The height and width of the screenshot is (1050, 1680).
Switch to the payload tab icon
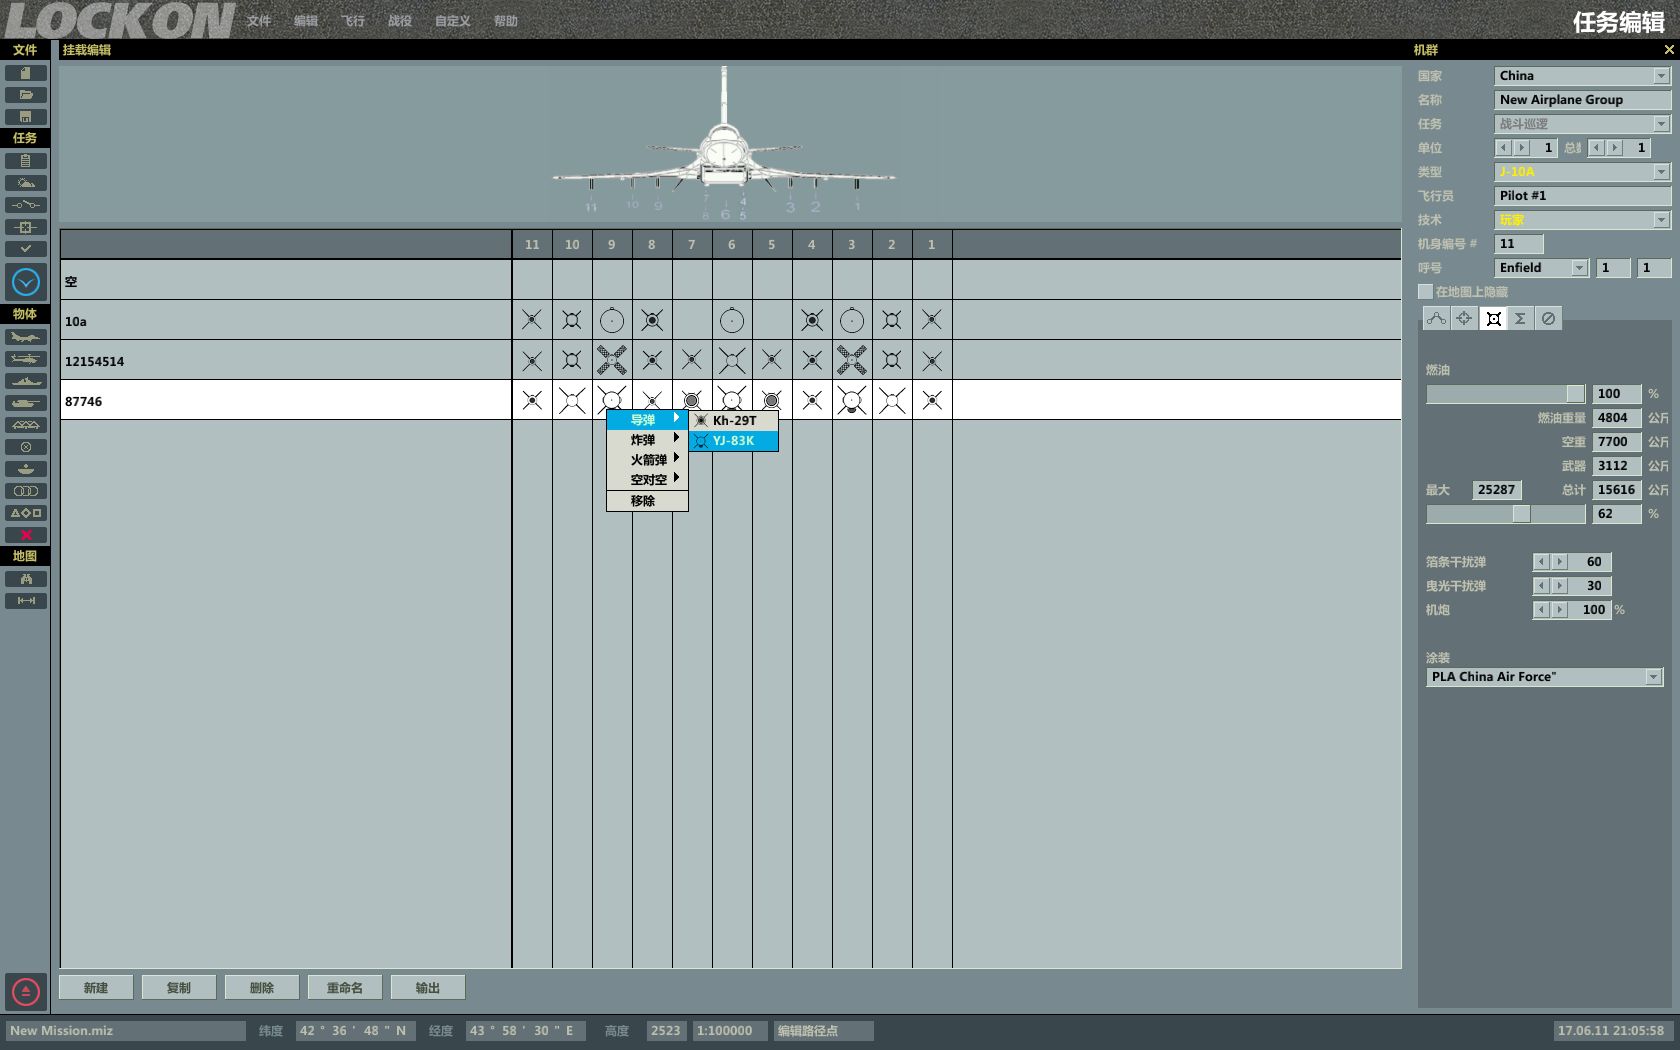1493,319
